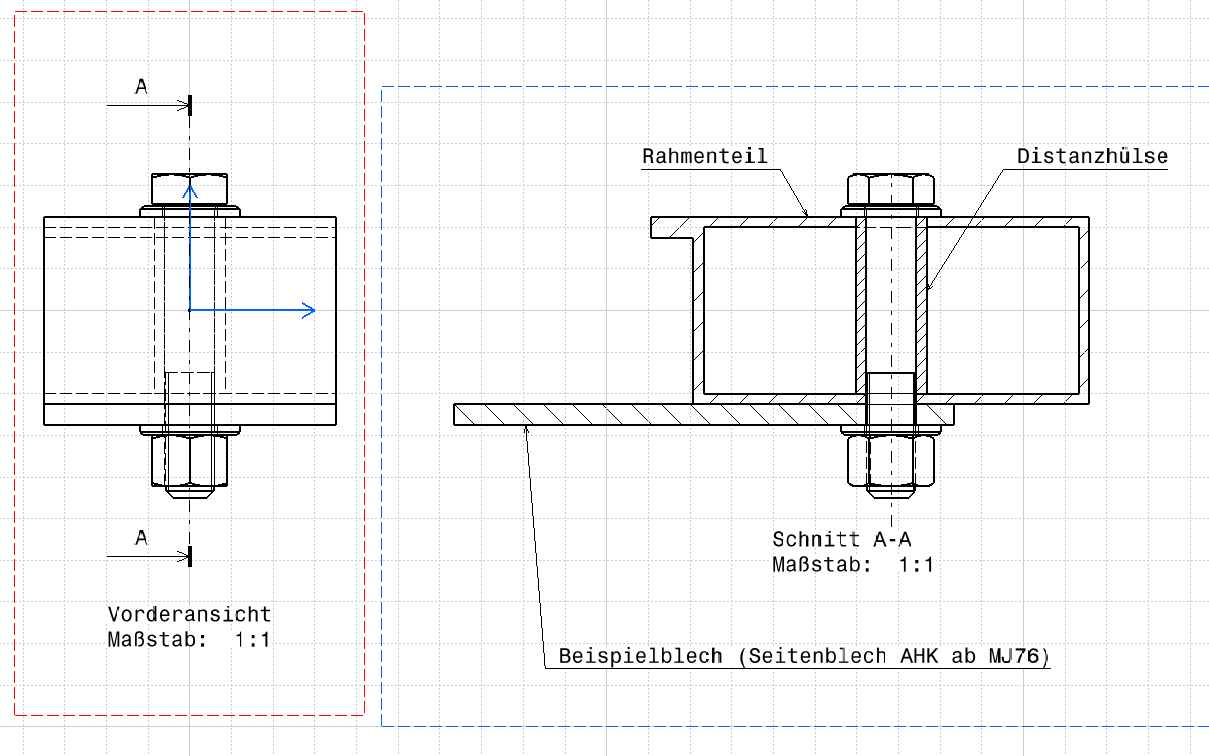The height and width of the screenshot is (756, 1209).
Task: Select the Rahmenteil annotation text
Action: (704, 157)
